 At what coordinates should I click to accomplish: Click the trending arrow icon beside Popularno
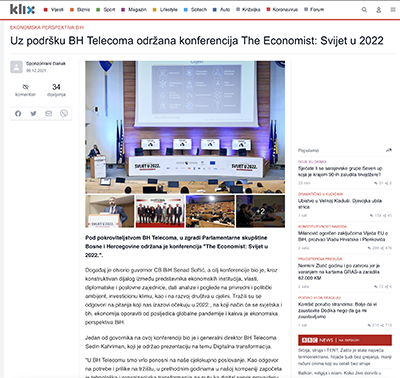pyautogui.click(x=389, y=150)
